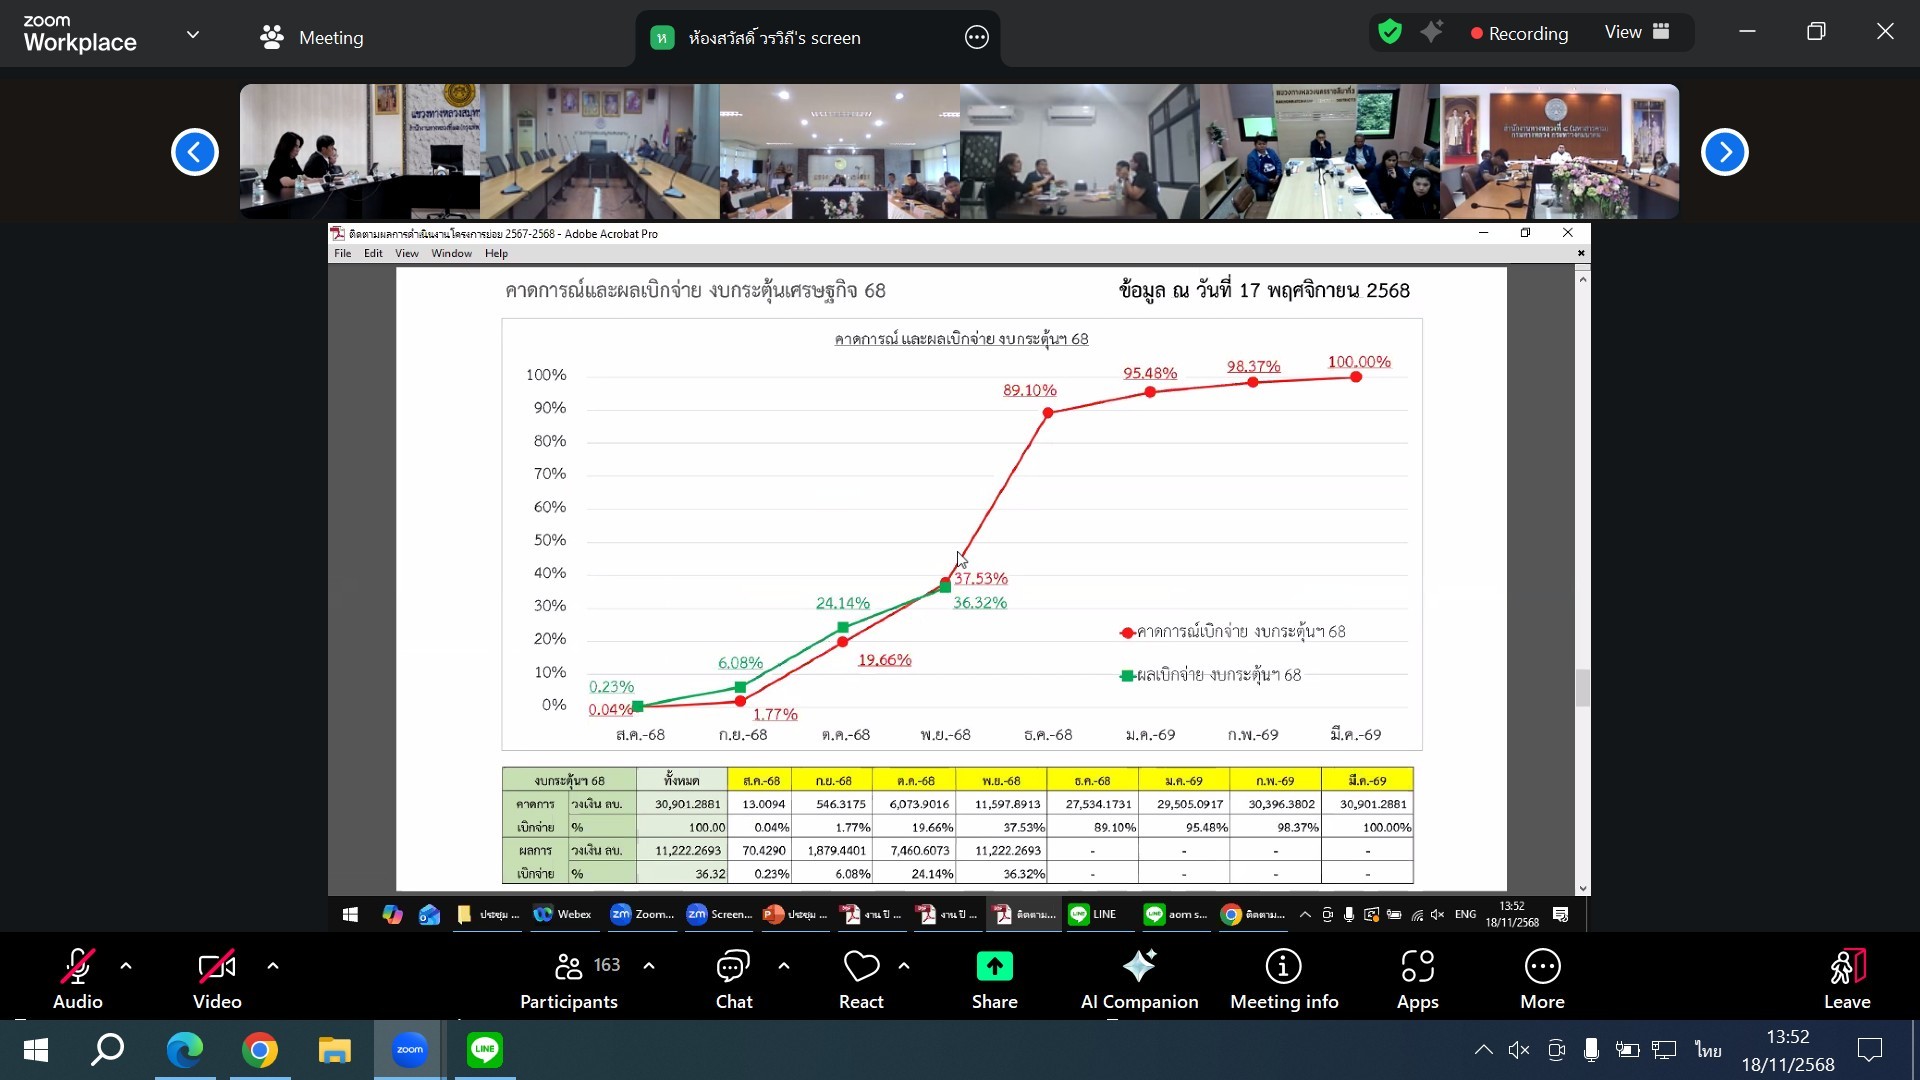Click the green encryption shield icon
Viewport: 1920px width, 1080px height.
(x=1390, y=33)
